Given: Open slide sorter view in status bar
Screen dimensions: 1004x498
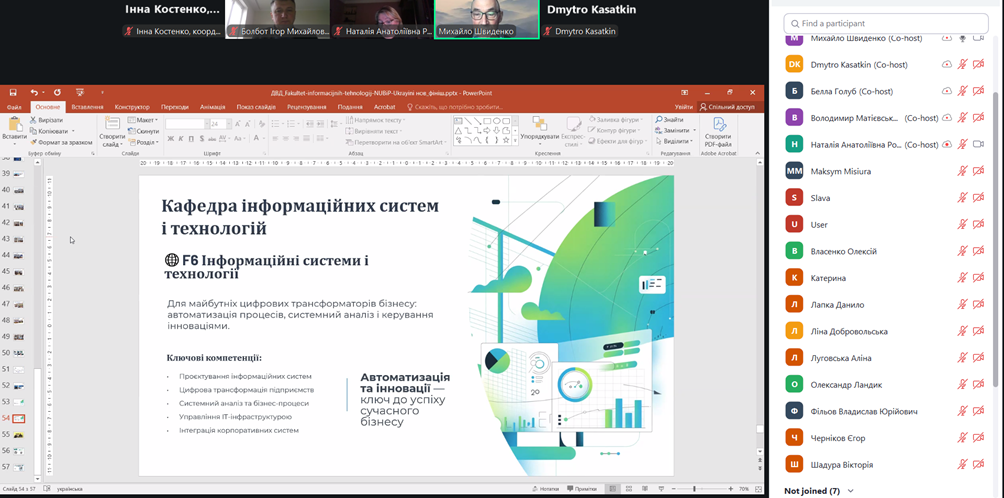Looking at the screenshot, I should click(x=629, y=489).
